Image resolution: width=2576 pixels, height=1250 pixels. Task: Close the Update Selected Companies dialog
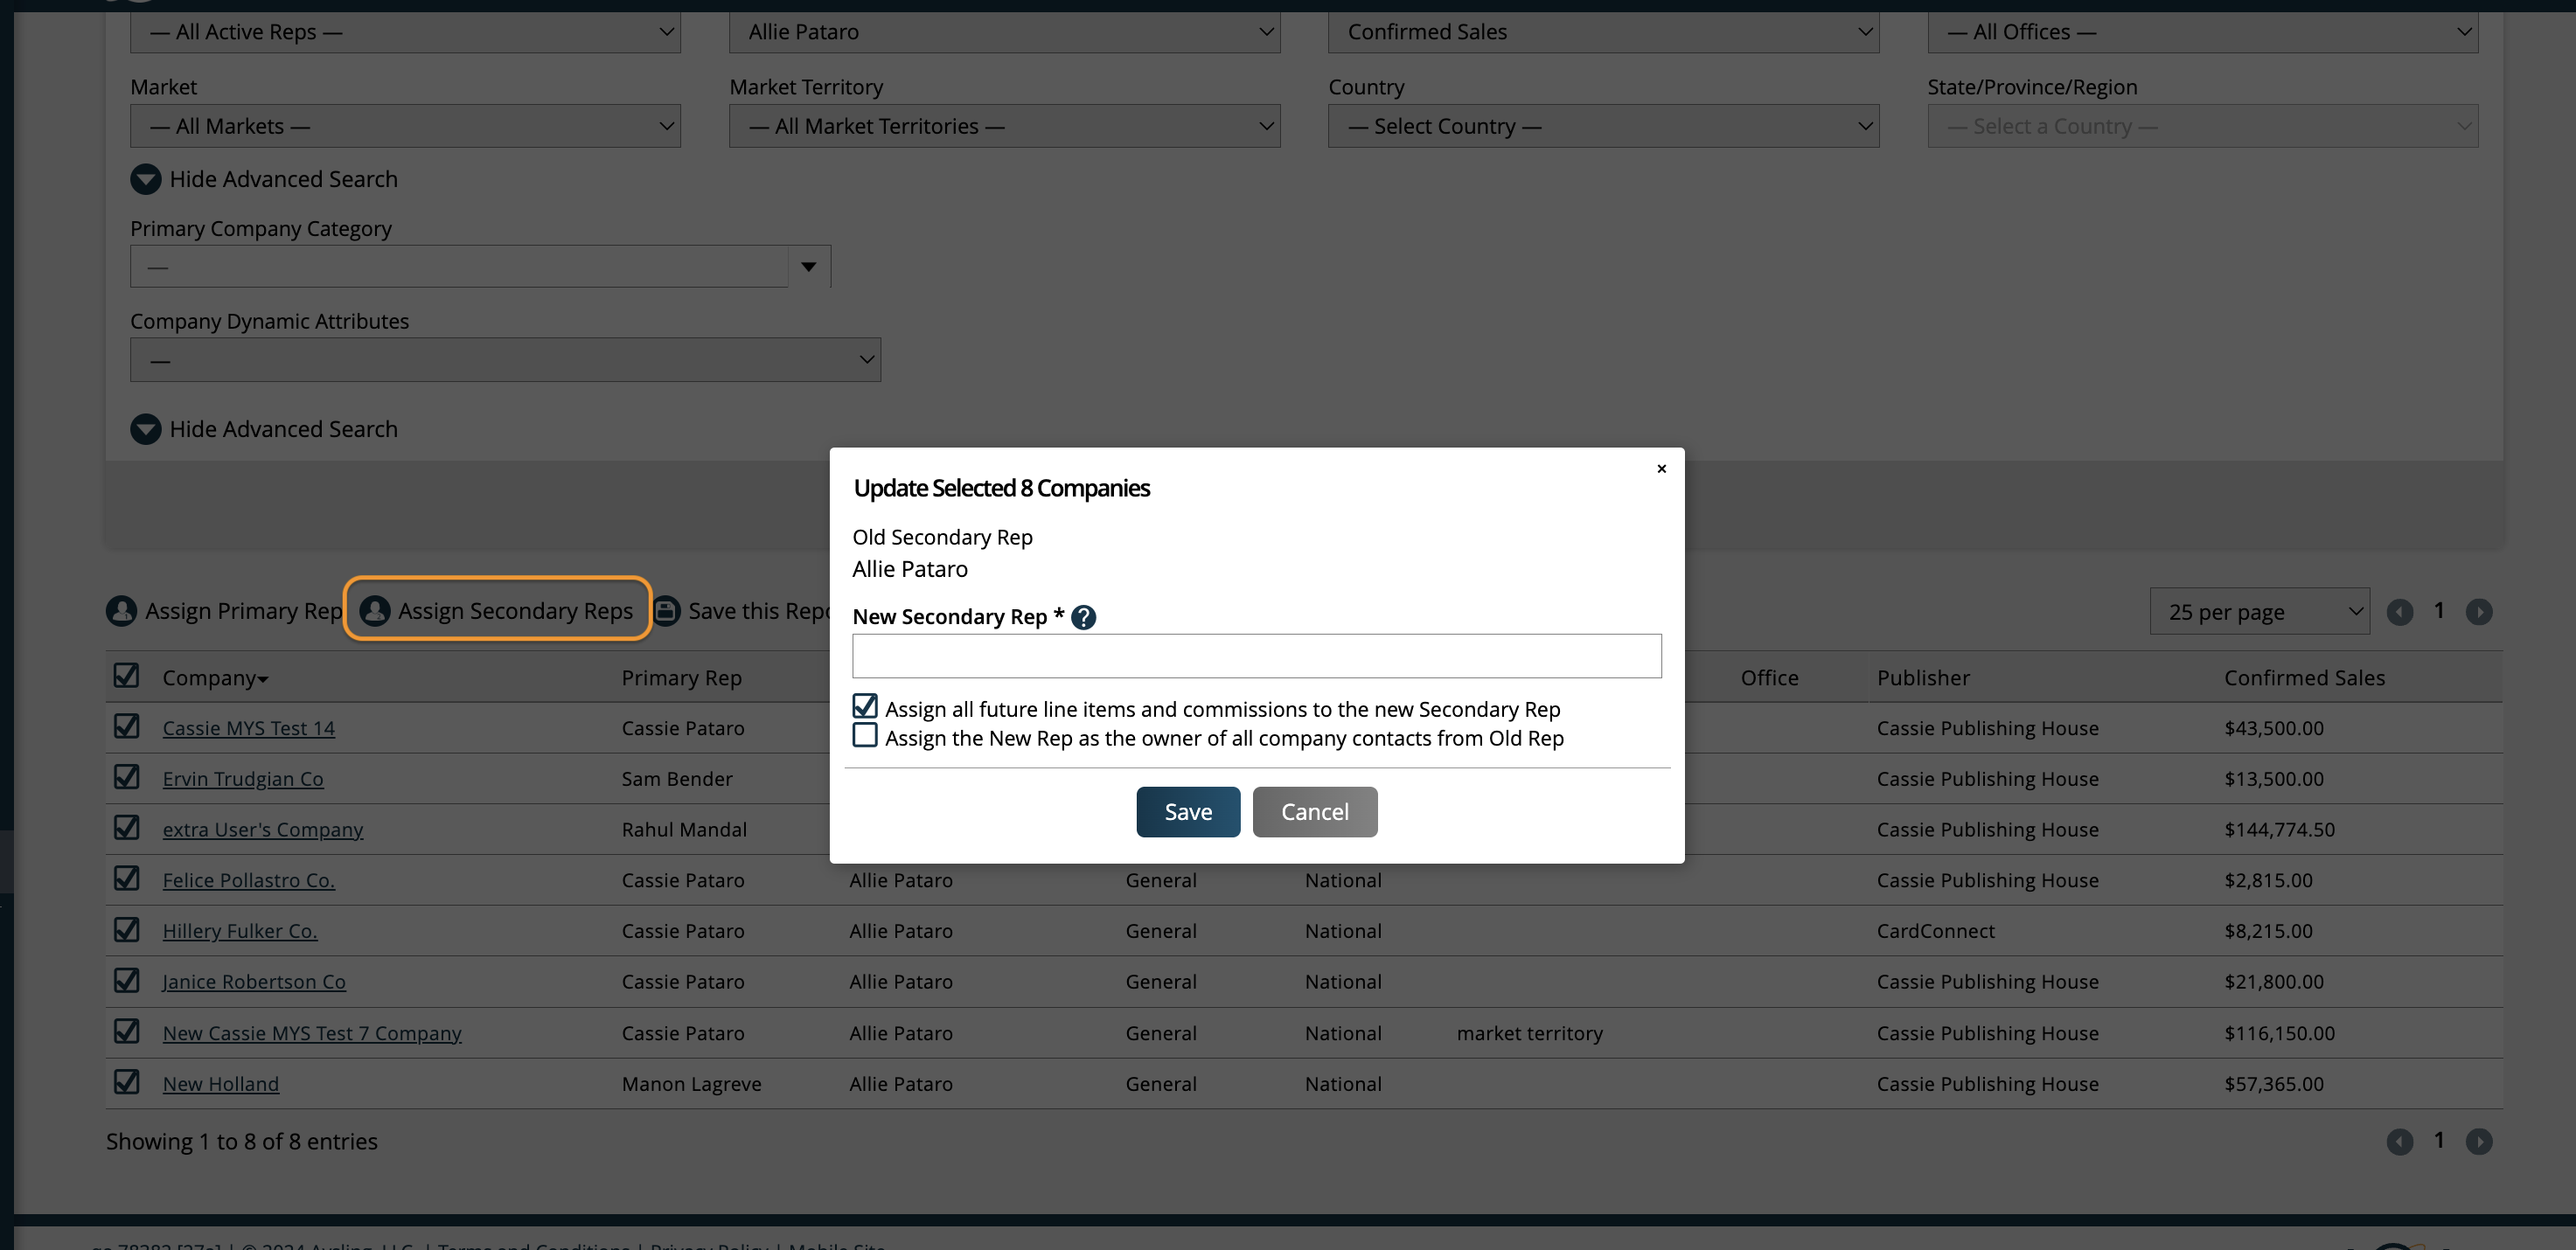[1661, 469]
